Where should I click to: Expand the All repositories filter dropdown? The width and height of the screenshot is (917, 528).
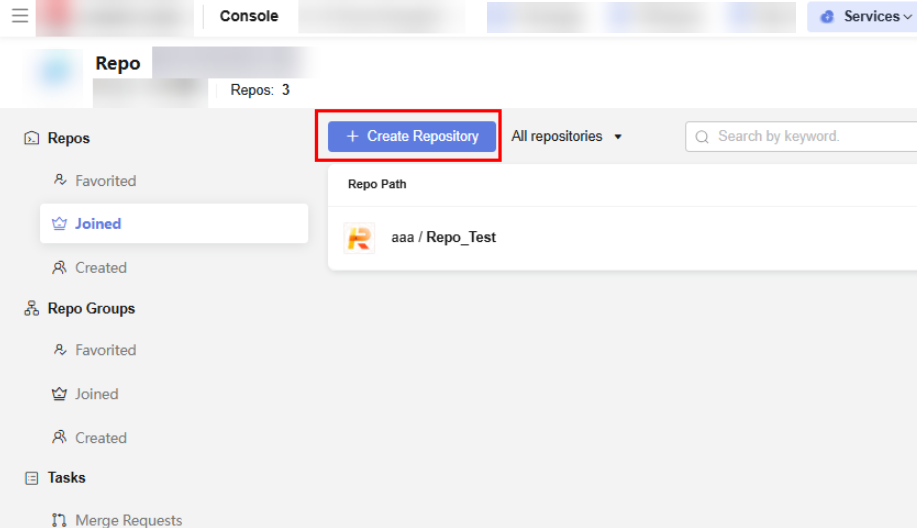click(x=567, y=137)
